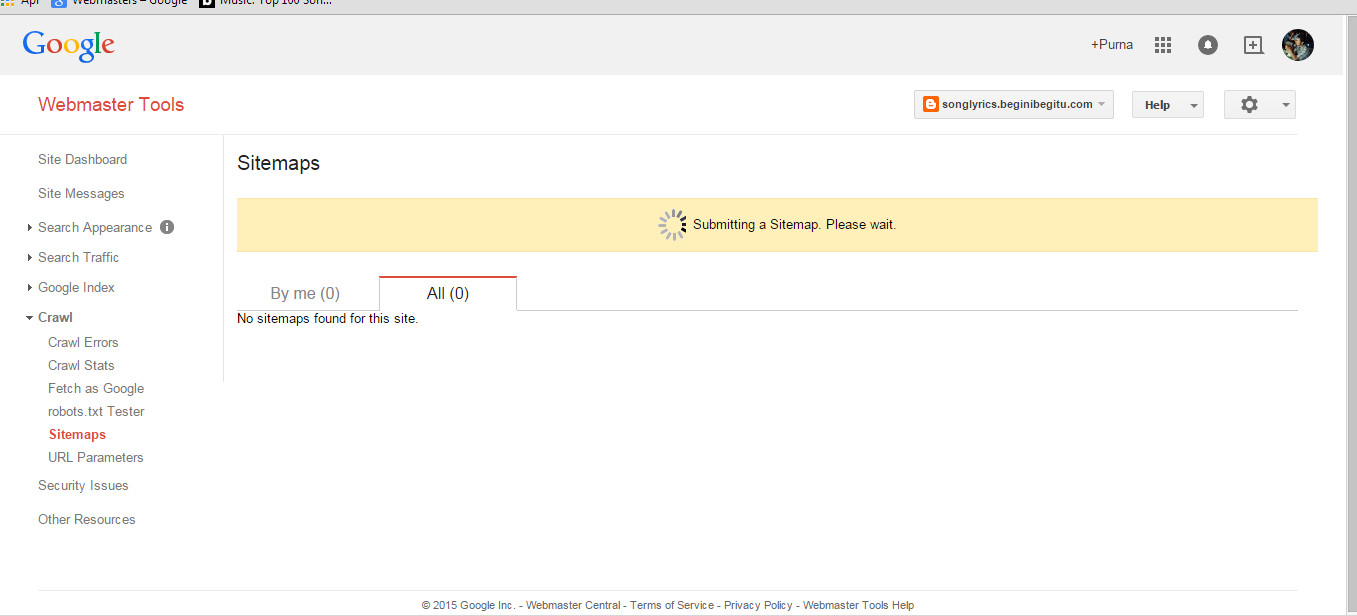Open Other Resources
Screen dimensions: 1357x616
tap(87, 520)
